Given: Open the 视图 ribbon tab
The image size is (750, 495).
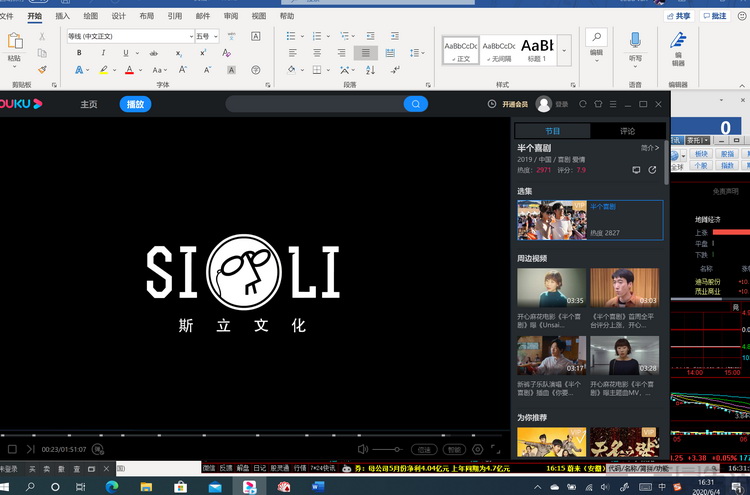Looking at the screenshot, I should click(x=259, y=16).
